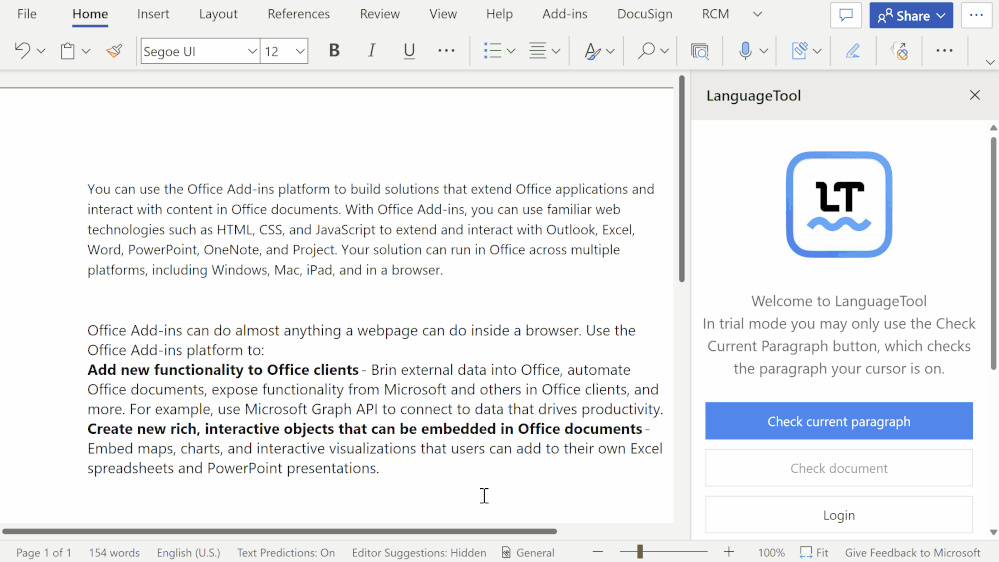Click the 100% zoom level
Image resolution: width=999 pixels, height=562 pixels.
pos(772,552)
